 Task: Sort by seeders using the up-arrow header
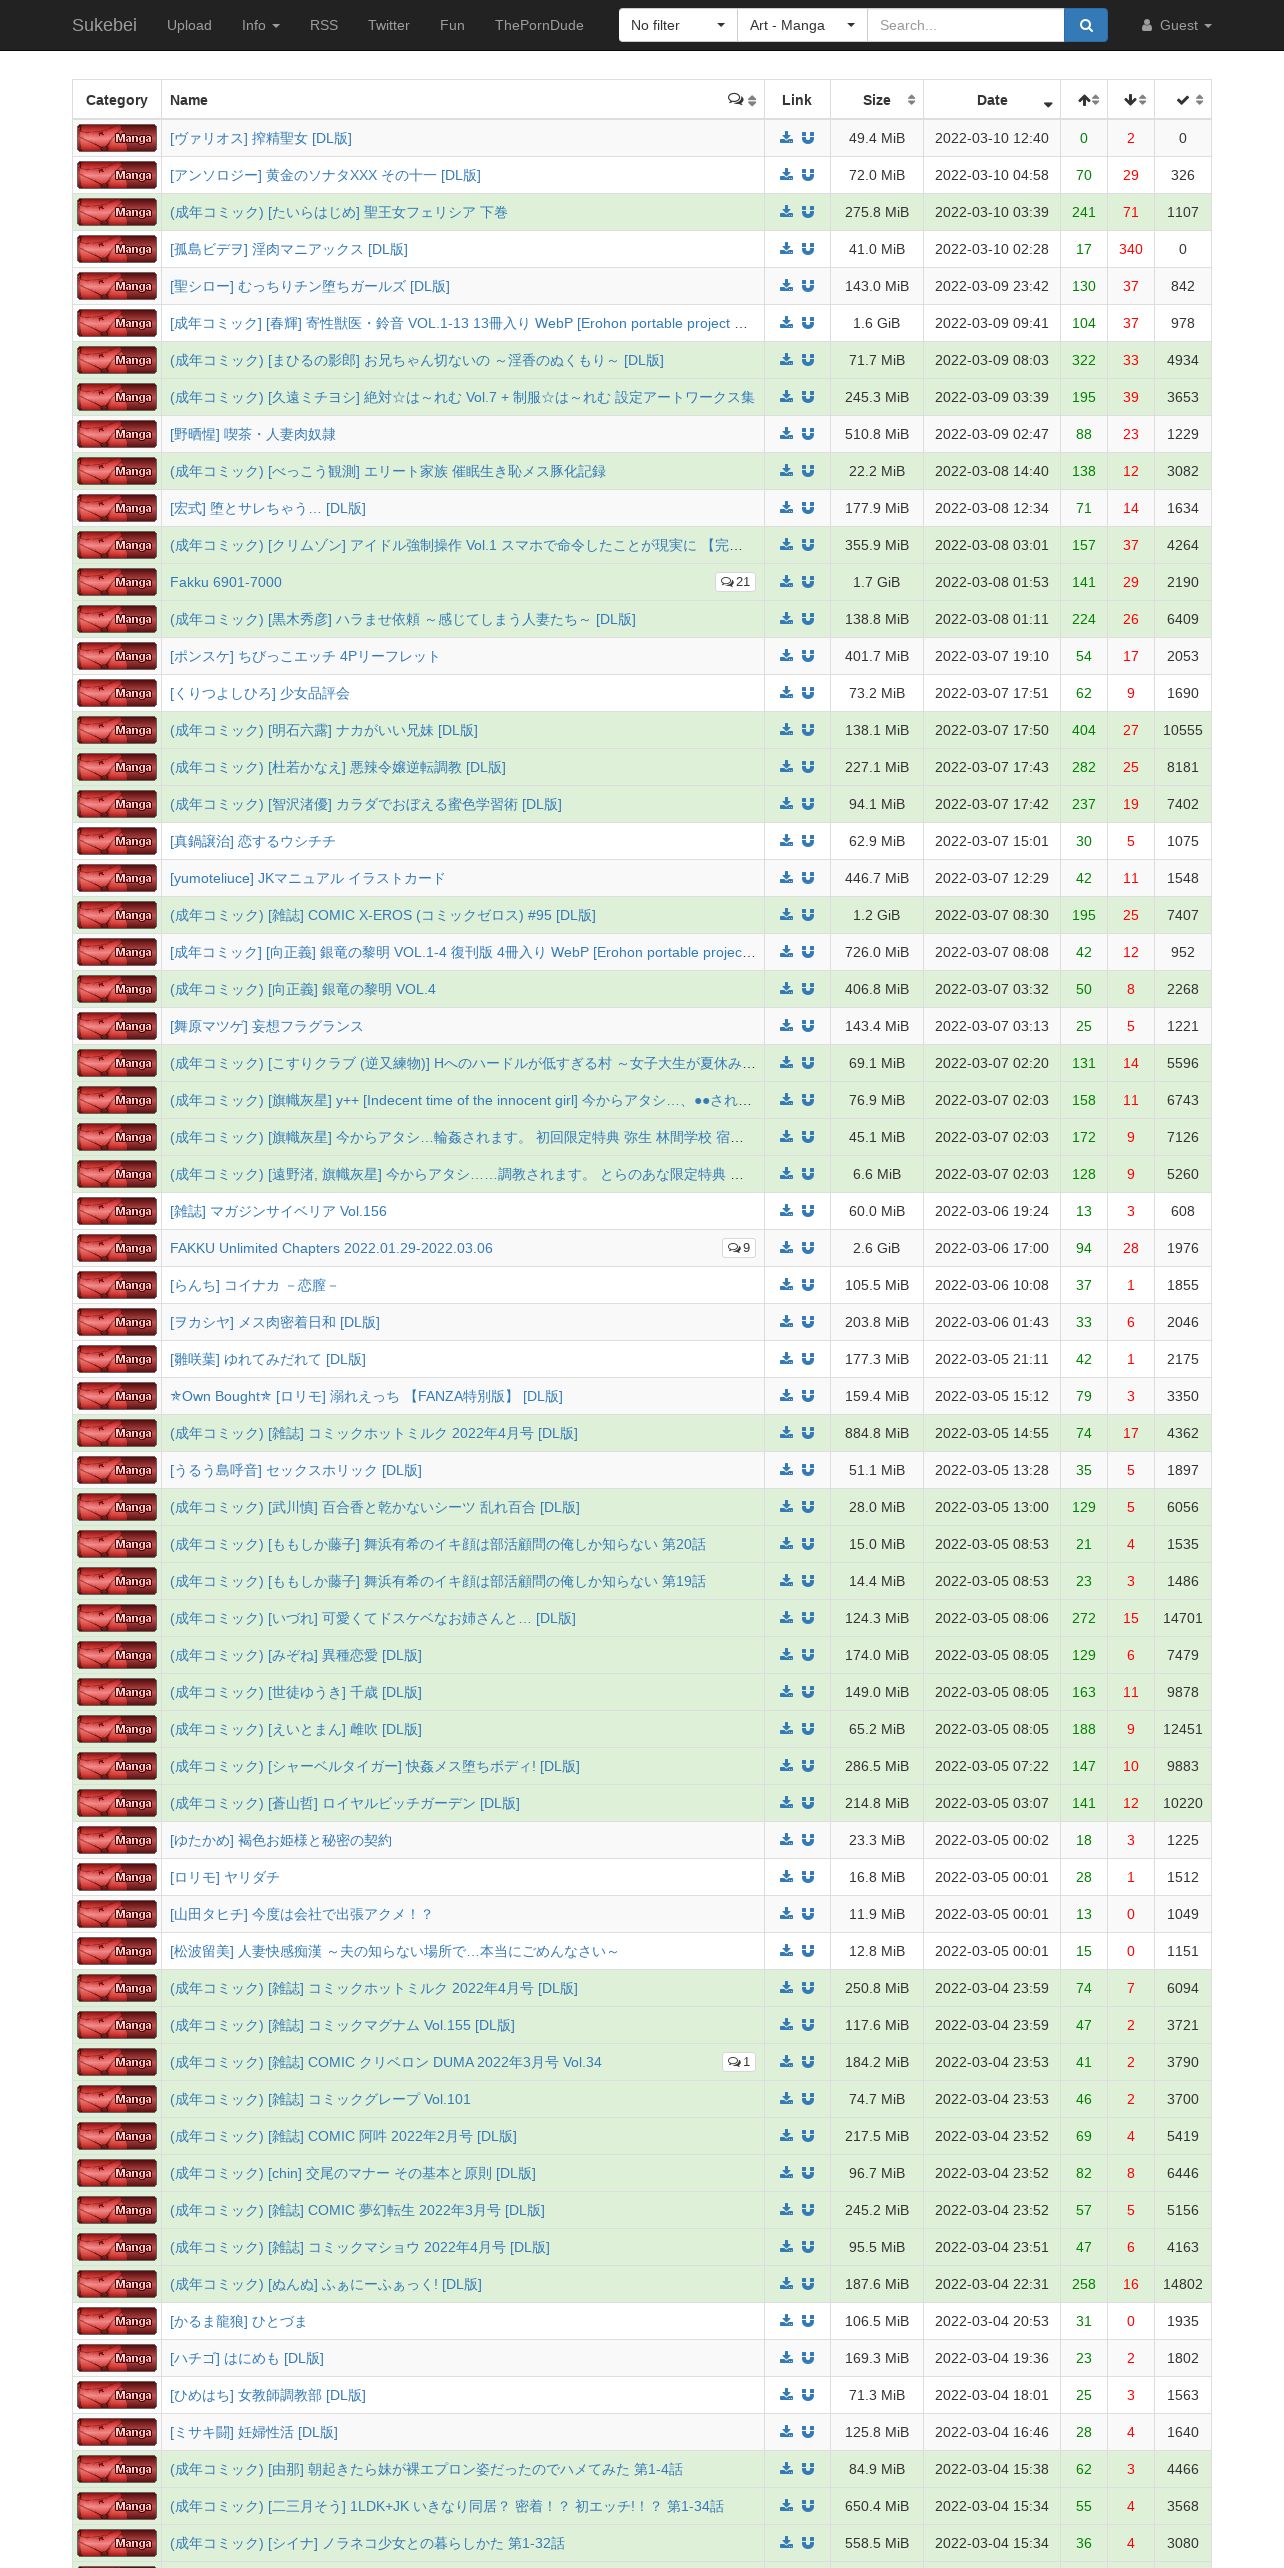pos(1084,100)
